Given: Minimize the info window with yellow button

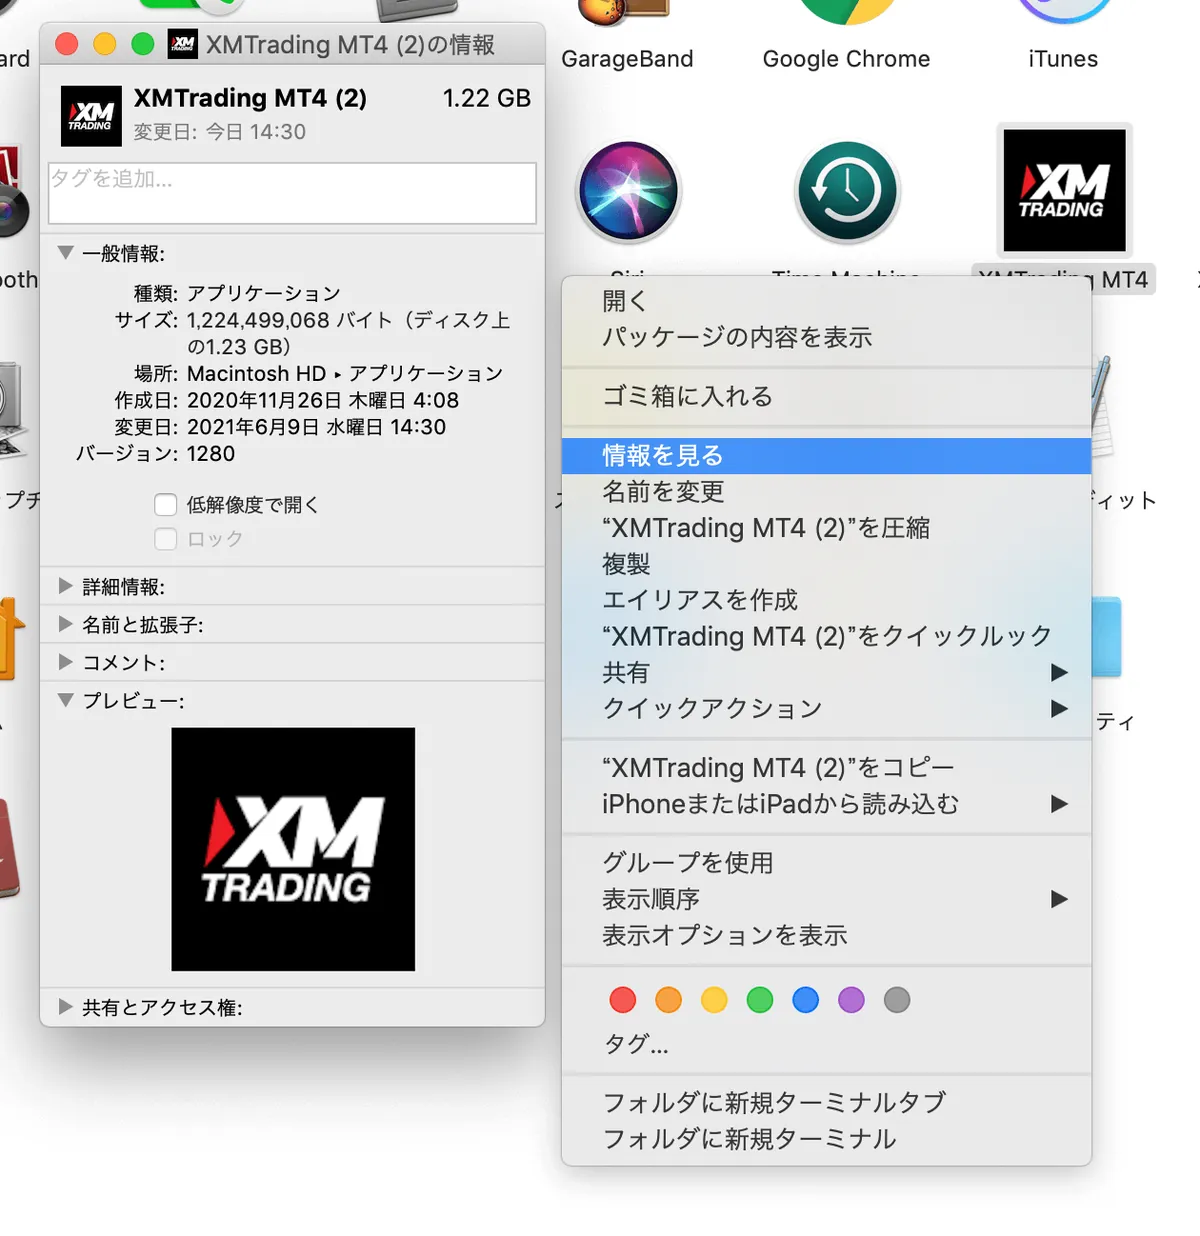Looking at the screenshot, I should [x=105, y=44].
